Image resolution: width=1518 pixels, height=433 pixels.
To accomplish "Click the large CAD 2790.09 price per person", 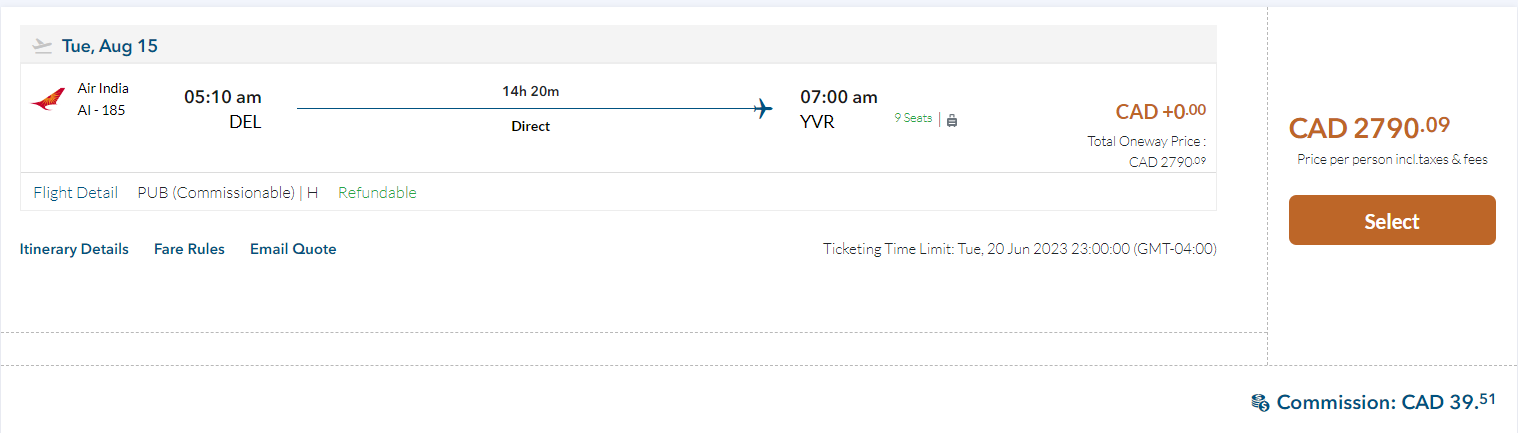I will click(x=1369, y=128).
